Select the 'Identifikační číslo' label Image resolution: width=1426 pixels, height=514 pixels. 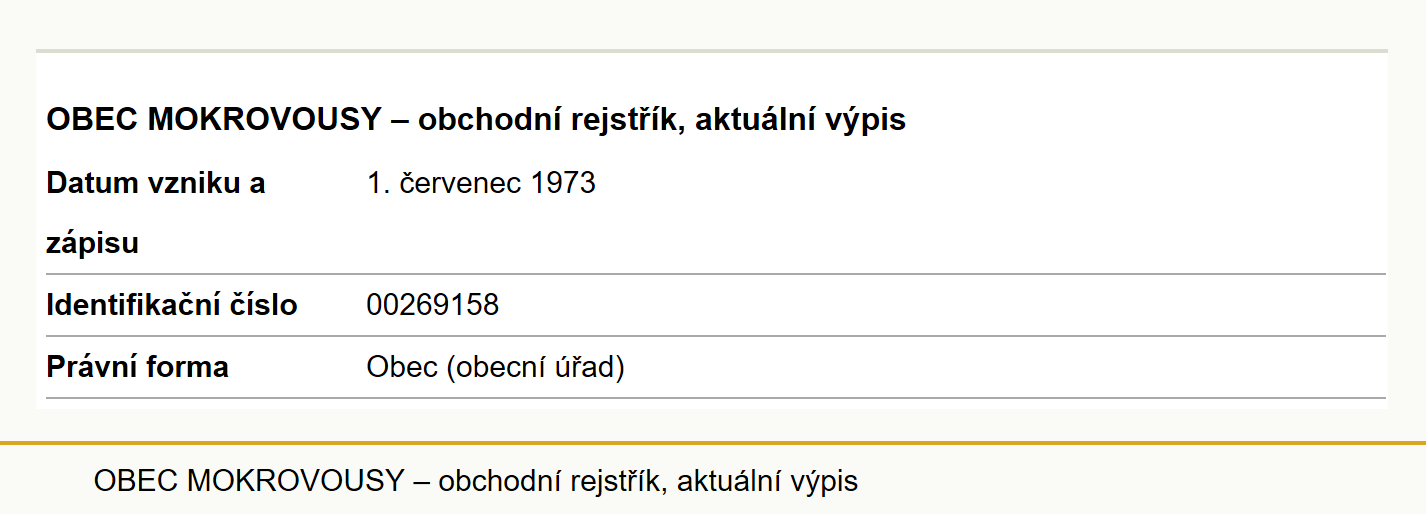point(172,305)
